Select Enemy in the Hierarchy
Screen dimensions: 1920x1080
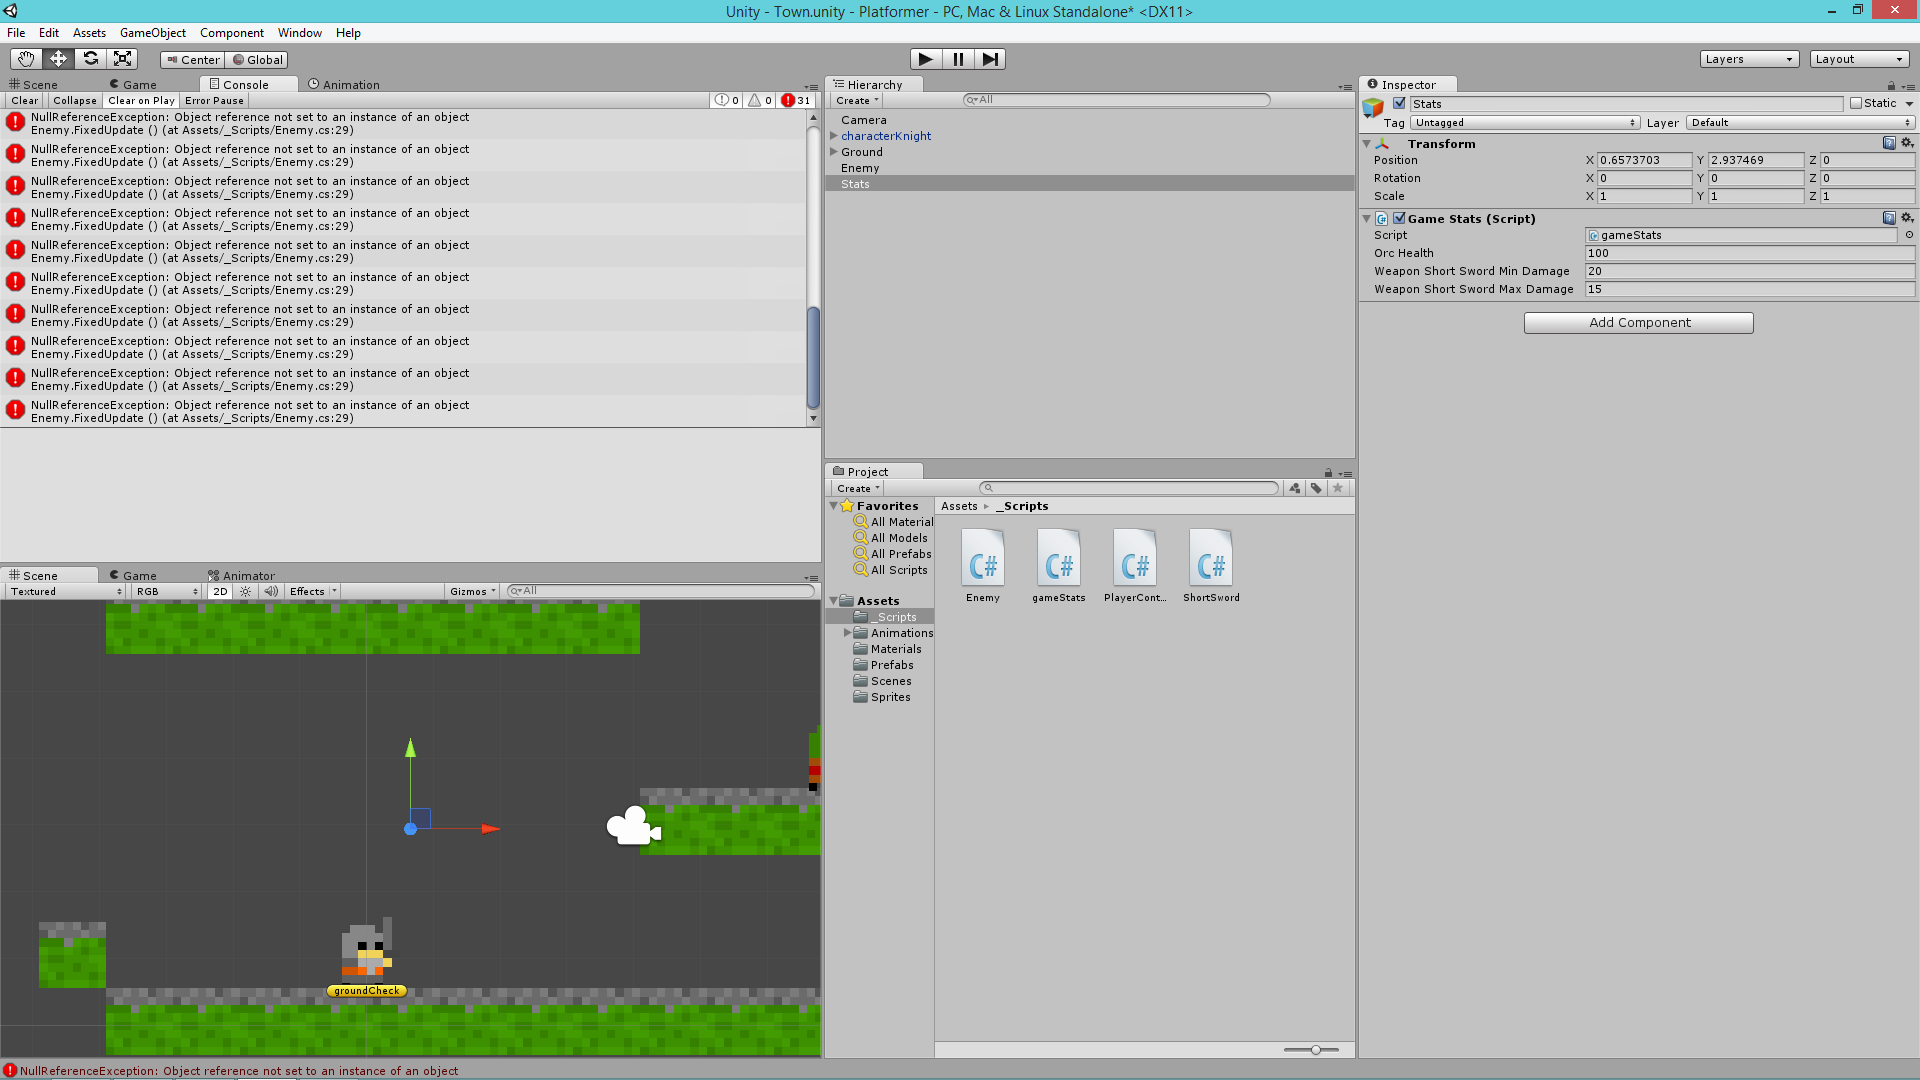tap(860, 168)
